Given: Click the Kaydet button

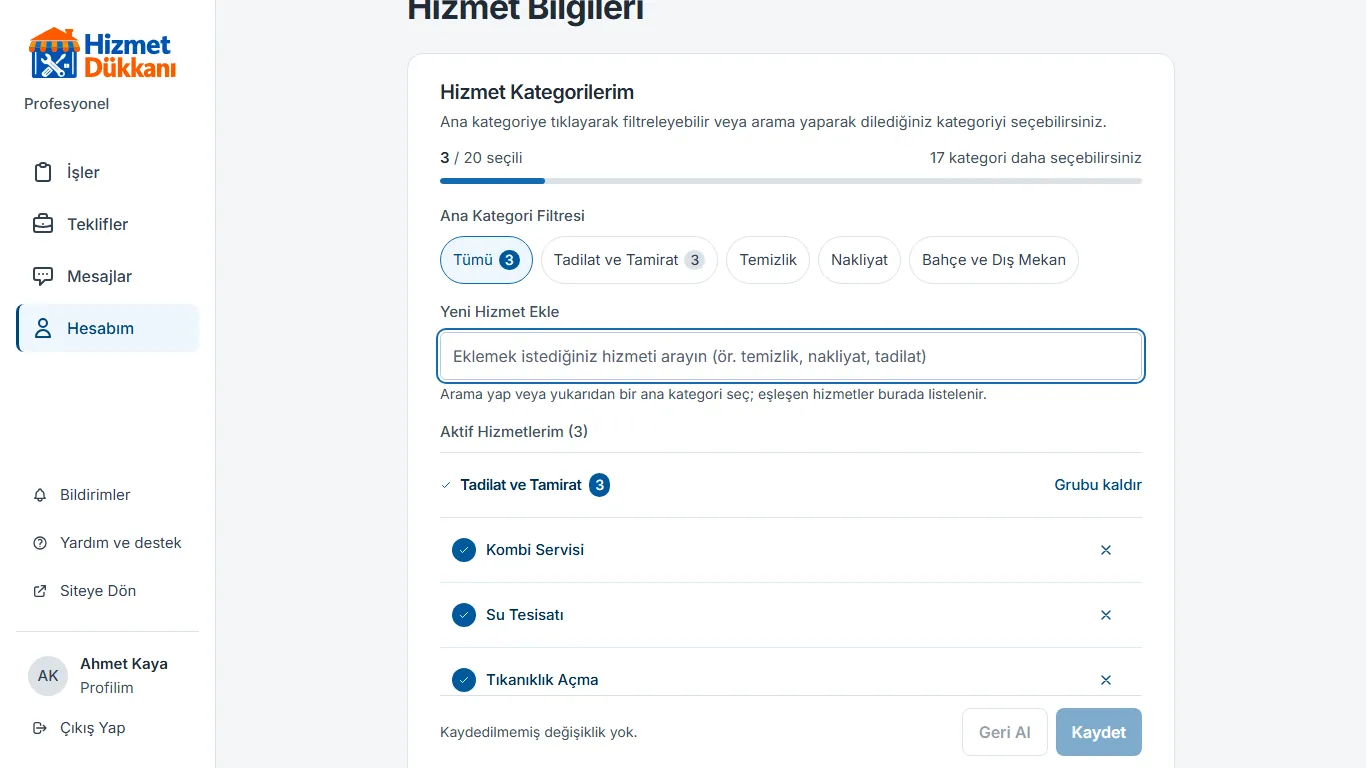Looking at the screenshot, I should pyautogui.click(x=1099, y=732).
